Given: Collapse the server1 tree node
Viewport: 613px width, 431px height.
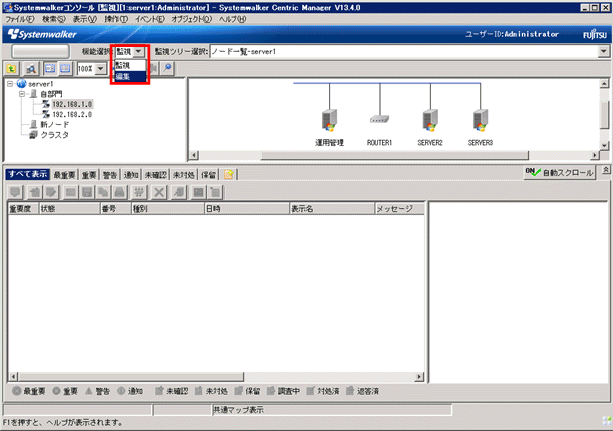Looking at the screenshot, I should (x=10, y=84).
